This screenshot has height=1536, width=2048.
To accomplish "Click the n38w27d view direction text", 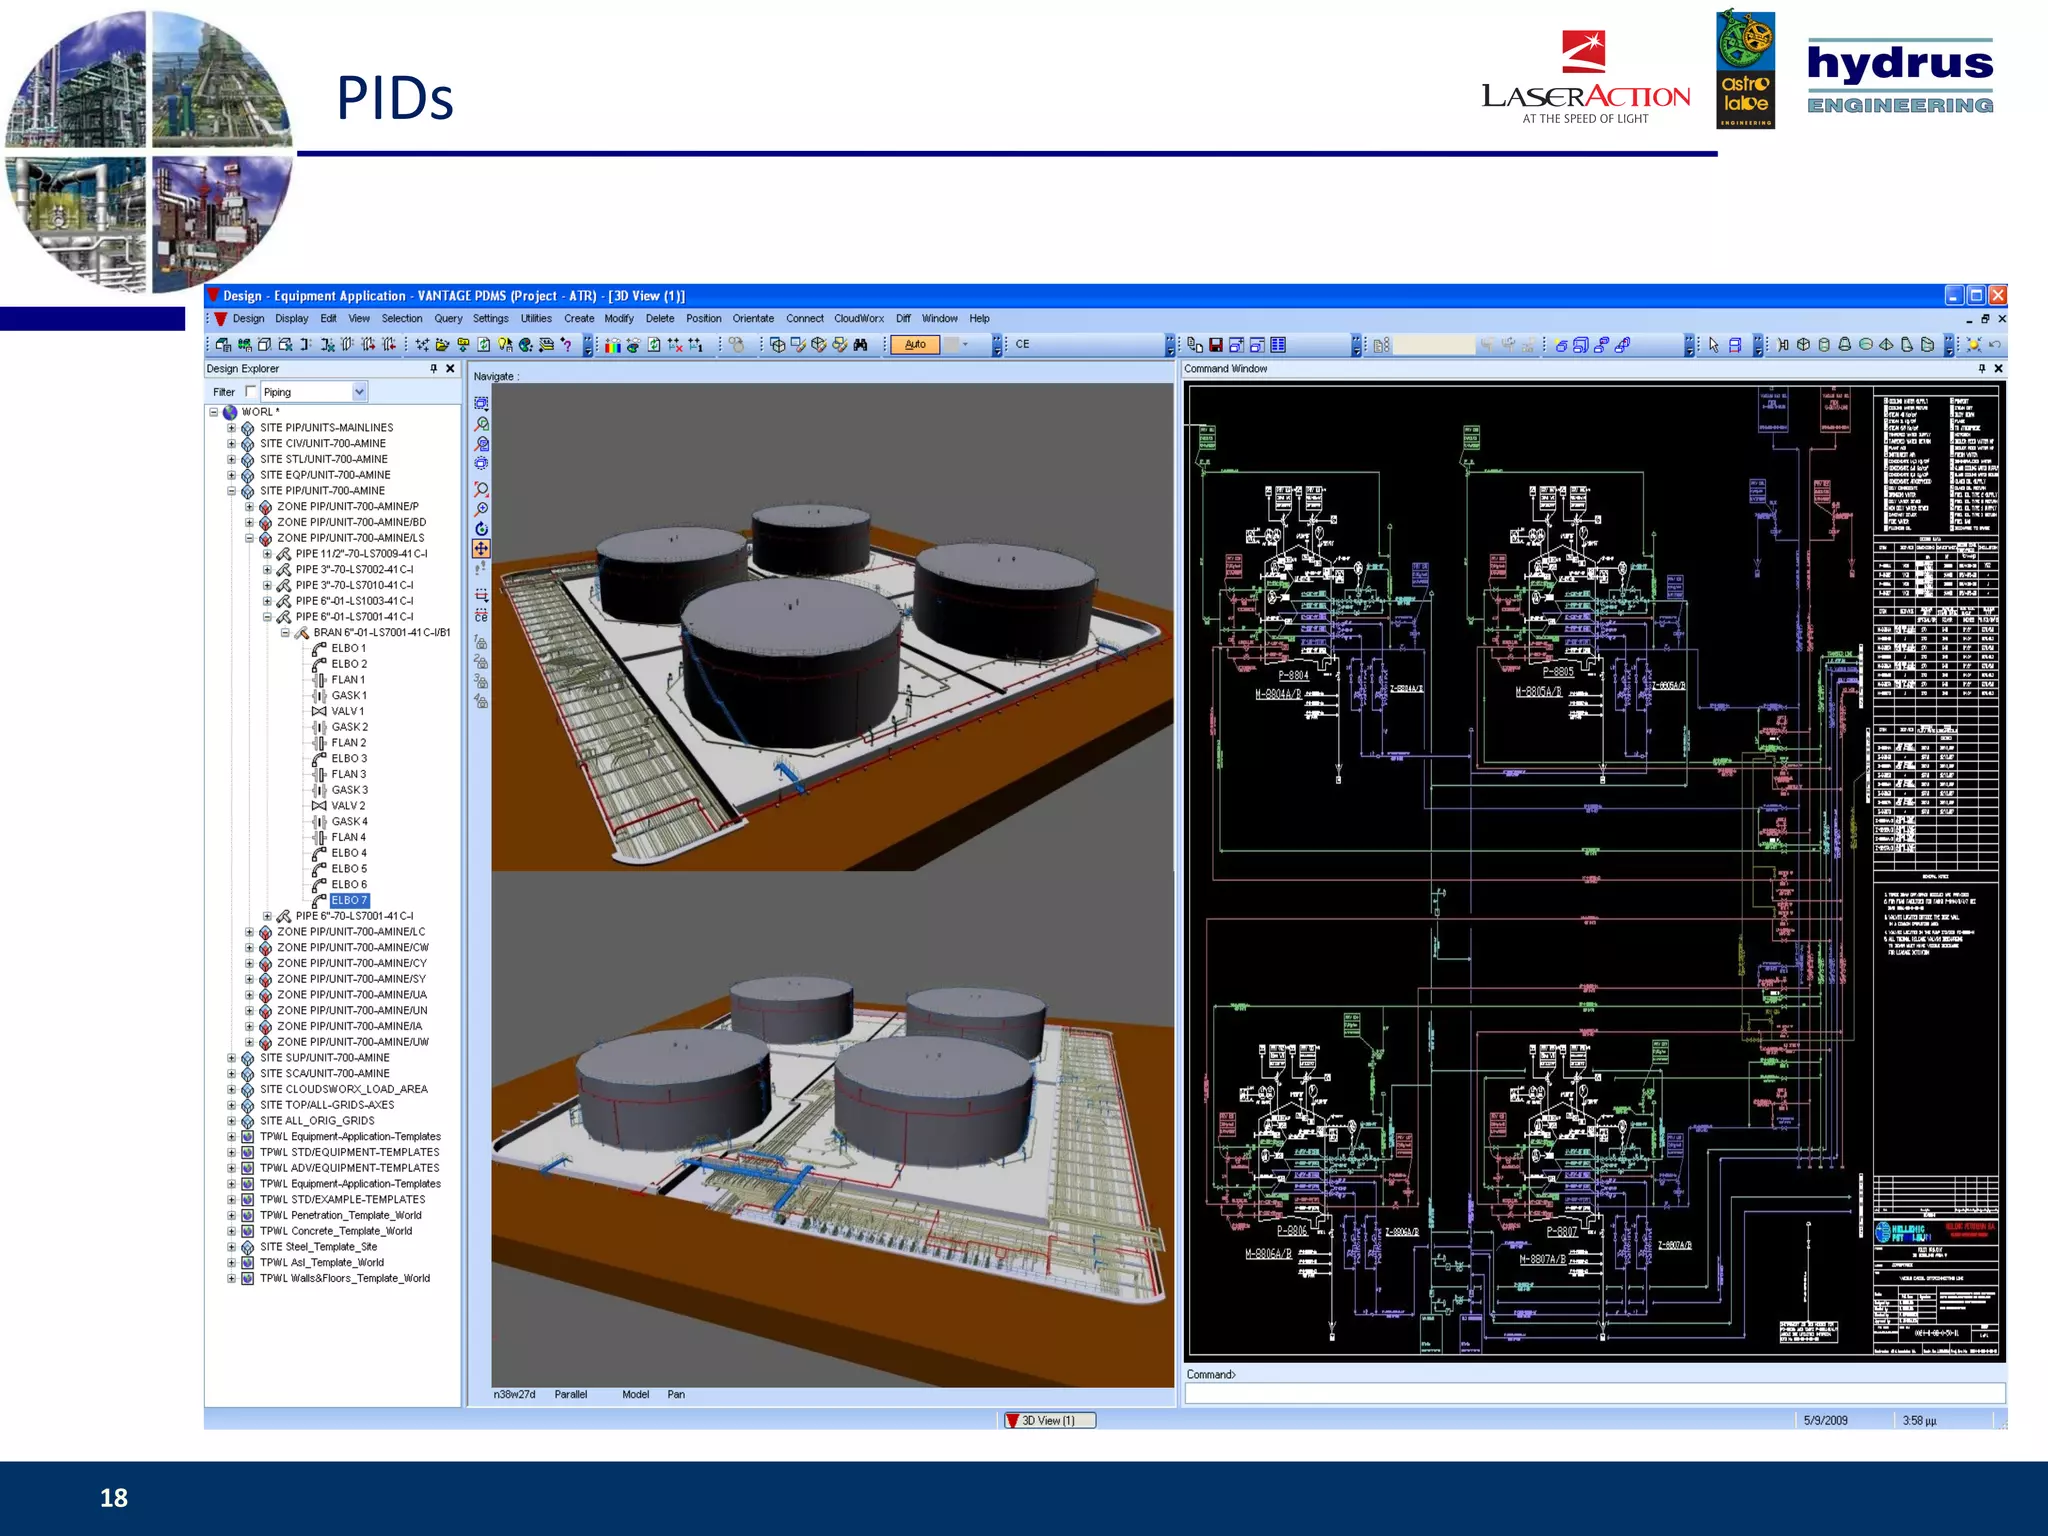I will (x=515, y=1394).
